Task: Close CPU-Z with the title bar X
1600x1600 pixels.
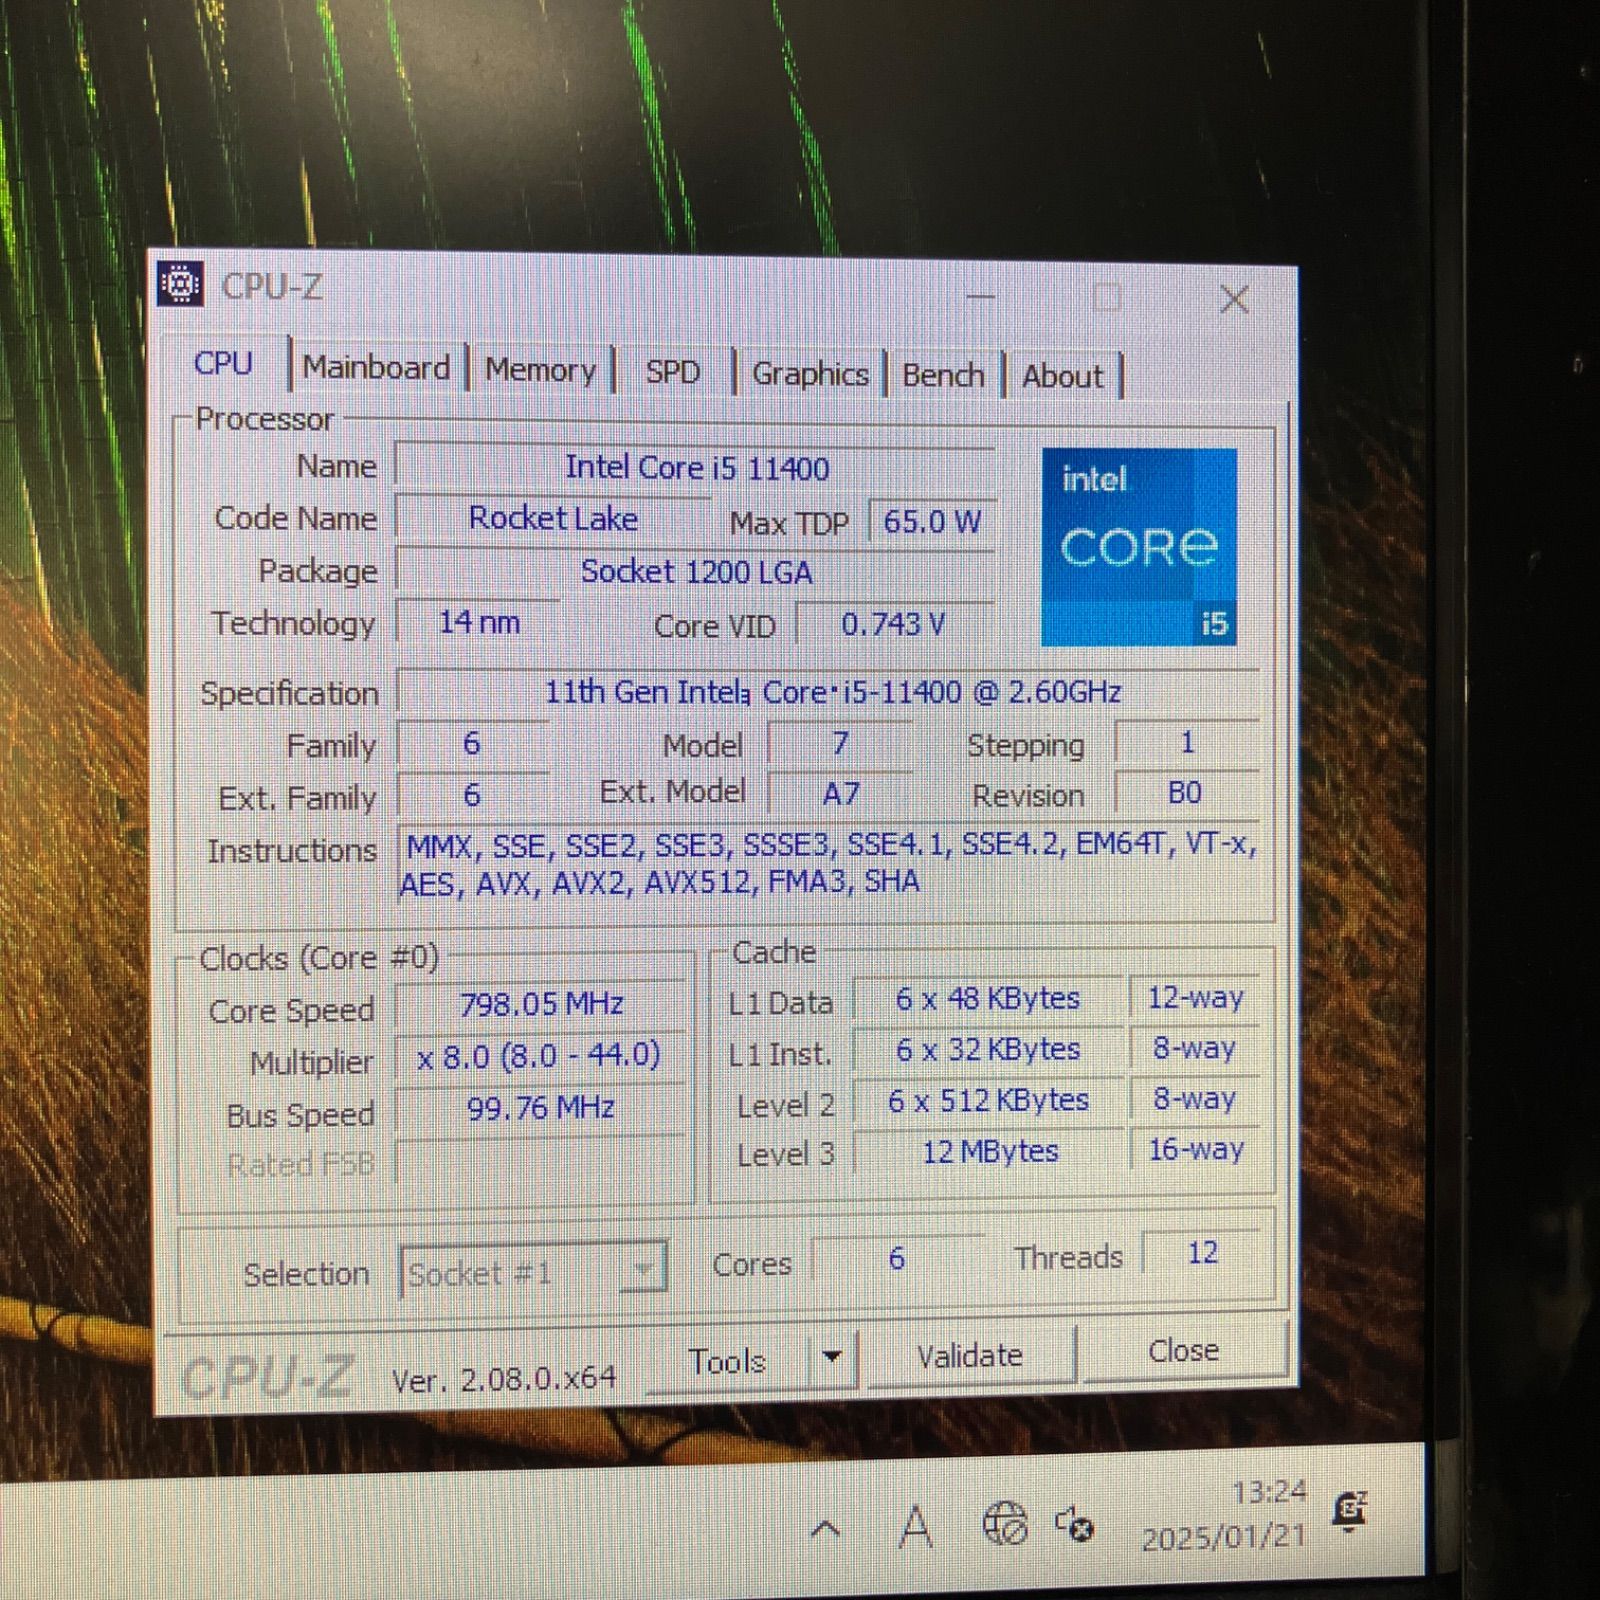Action: 1234,299
